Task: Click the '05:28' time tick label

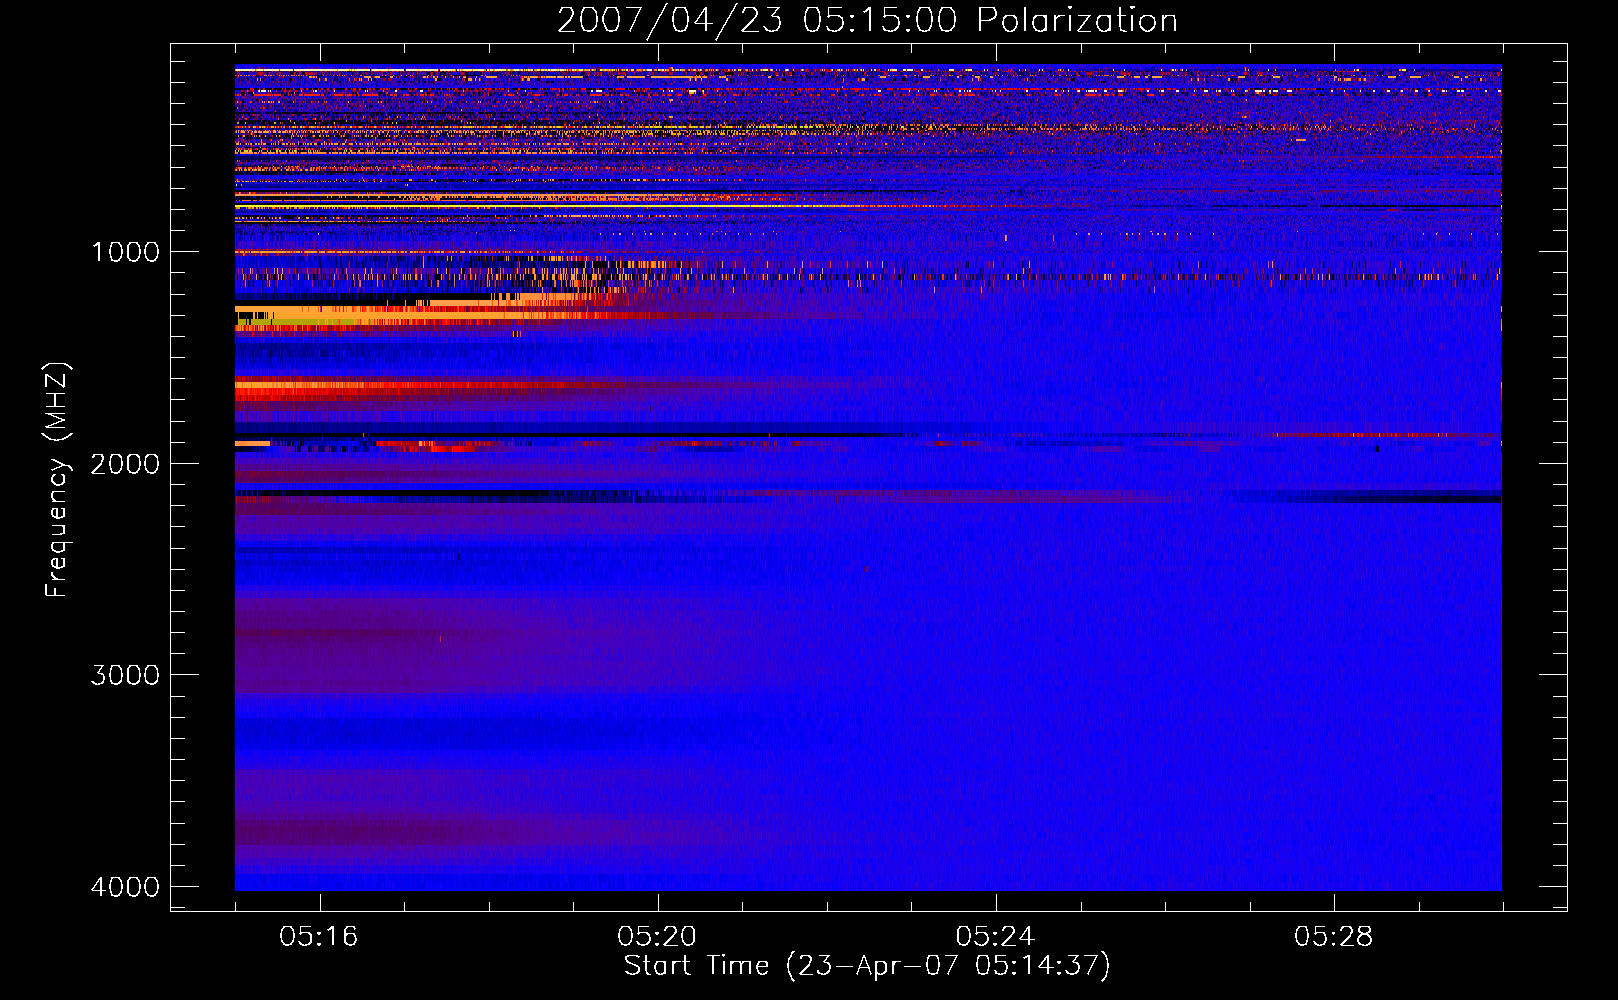Action: pyautogui.click(x=1333, y=937)
